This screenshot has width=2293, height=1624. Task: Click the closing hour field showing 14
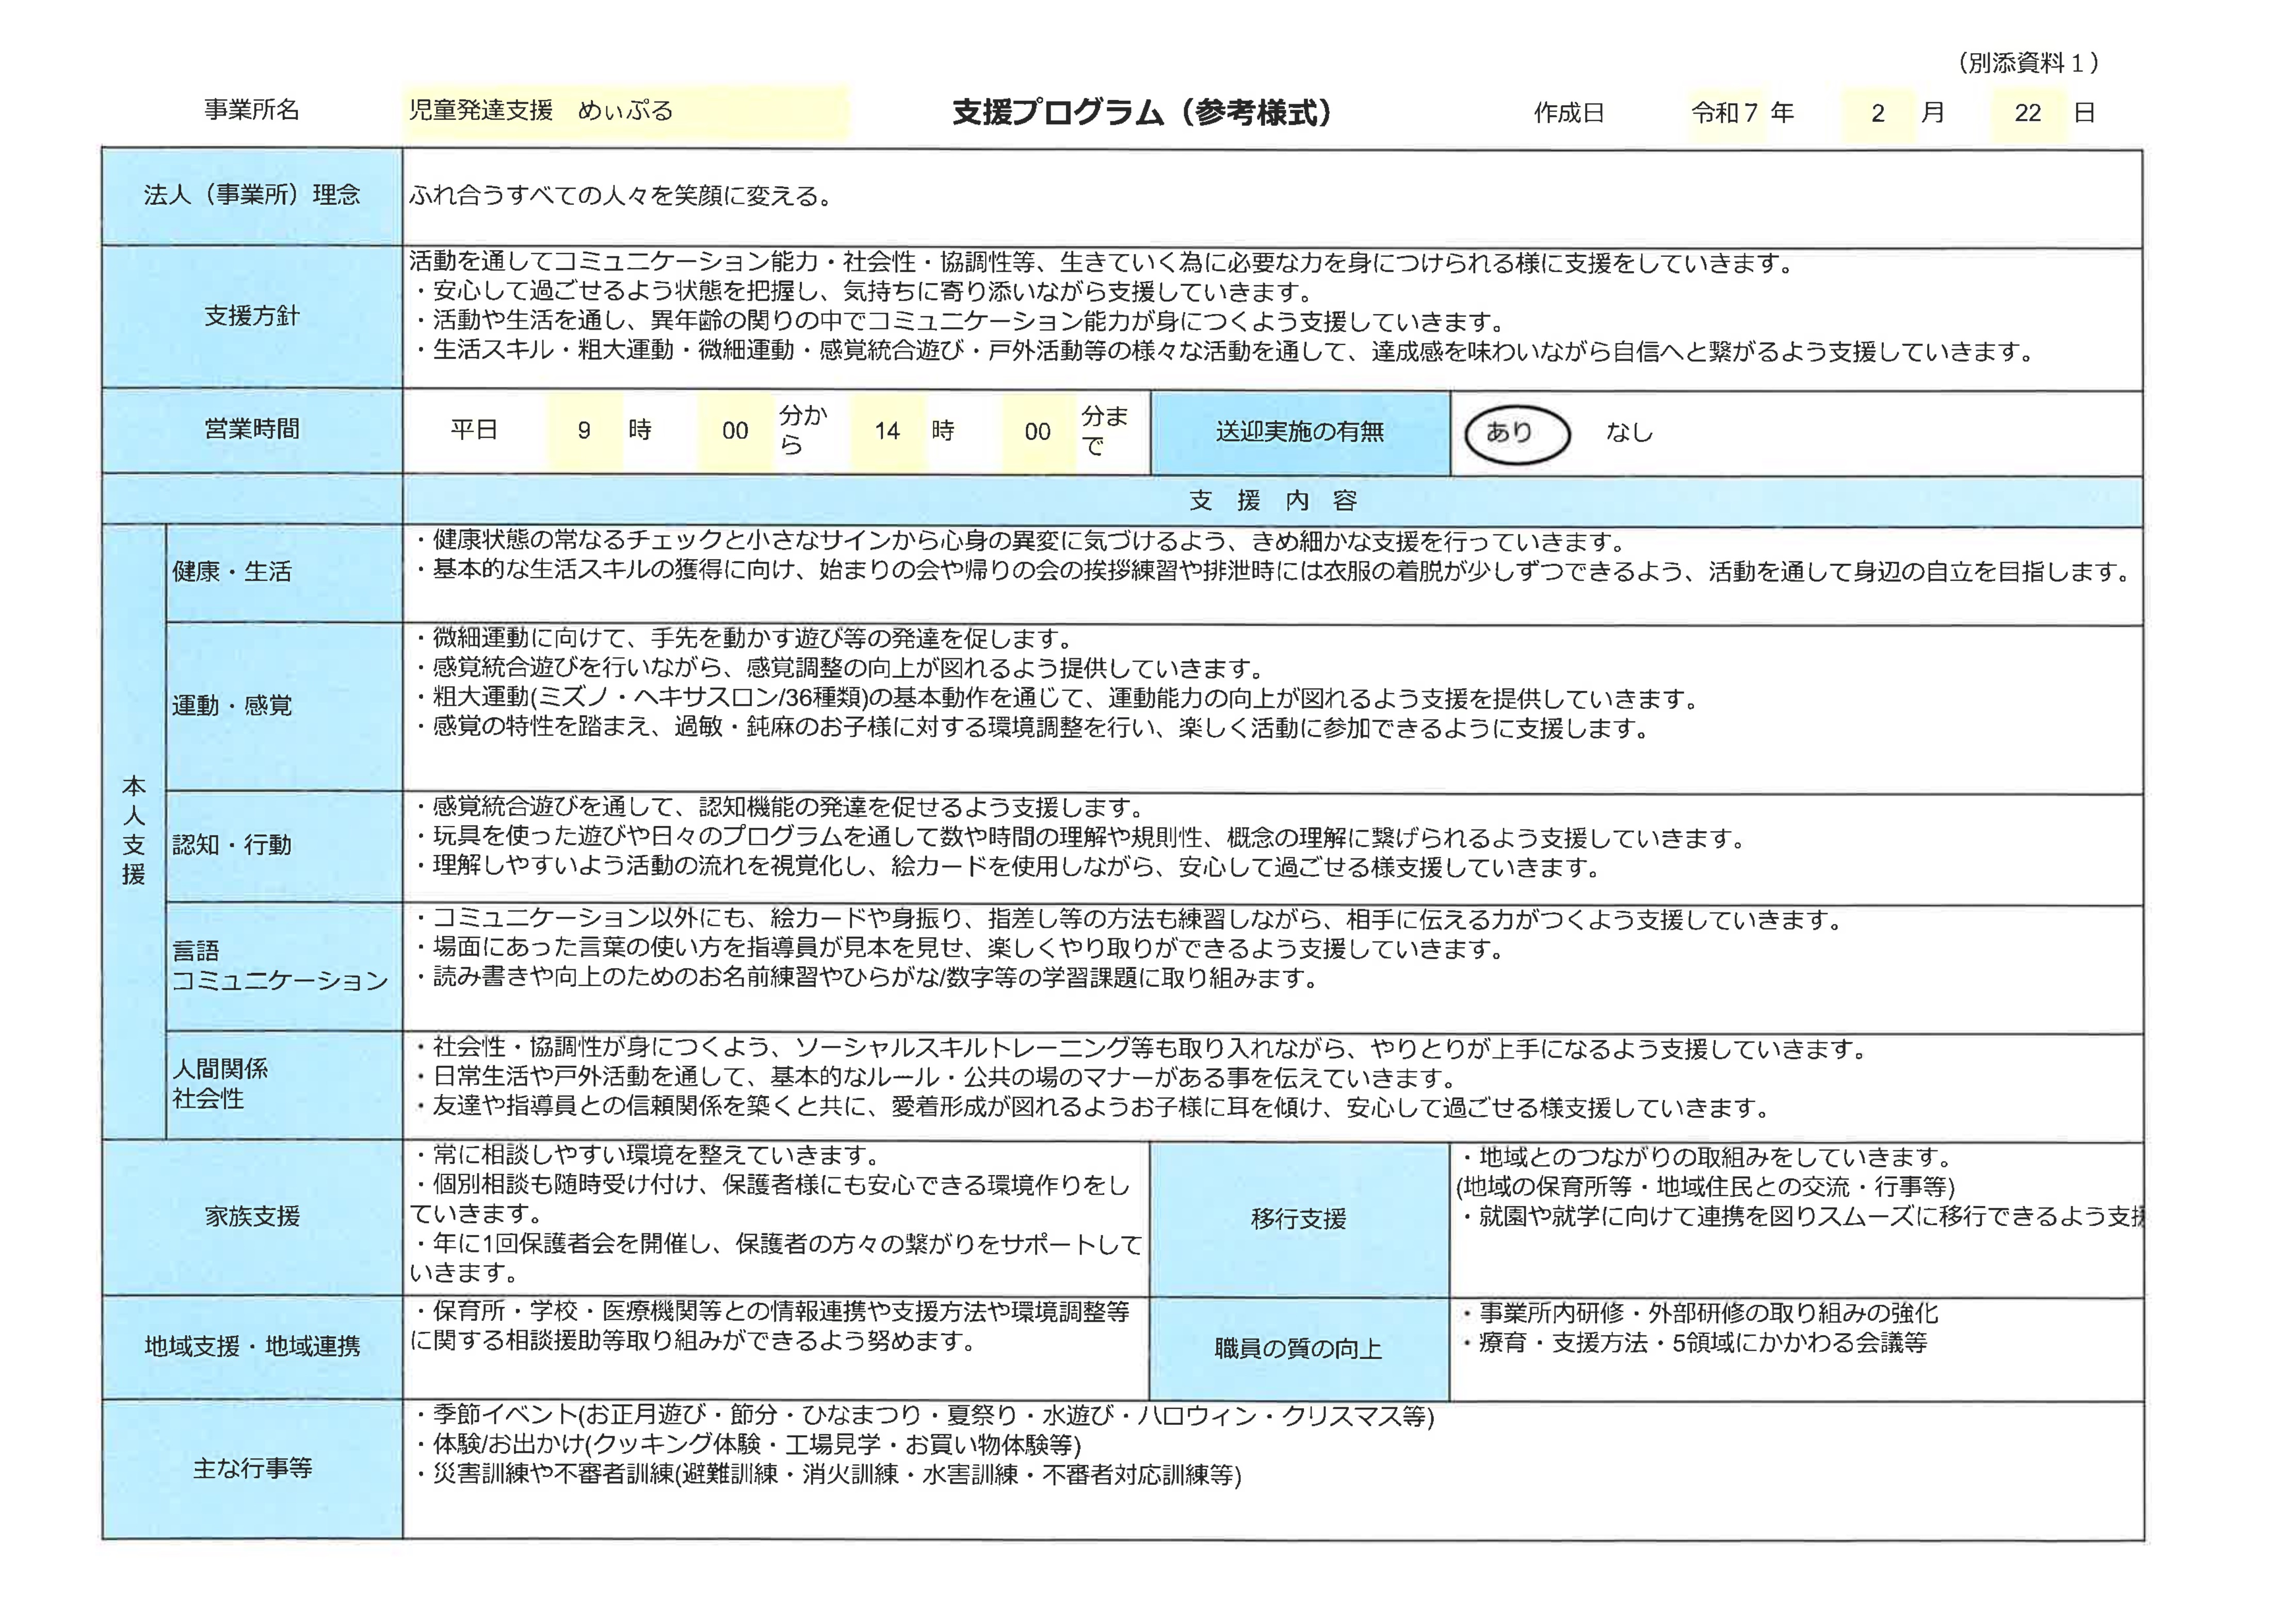886,431
